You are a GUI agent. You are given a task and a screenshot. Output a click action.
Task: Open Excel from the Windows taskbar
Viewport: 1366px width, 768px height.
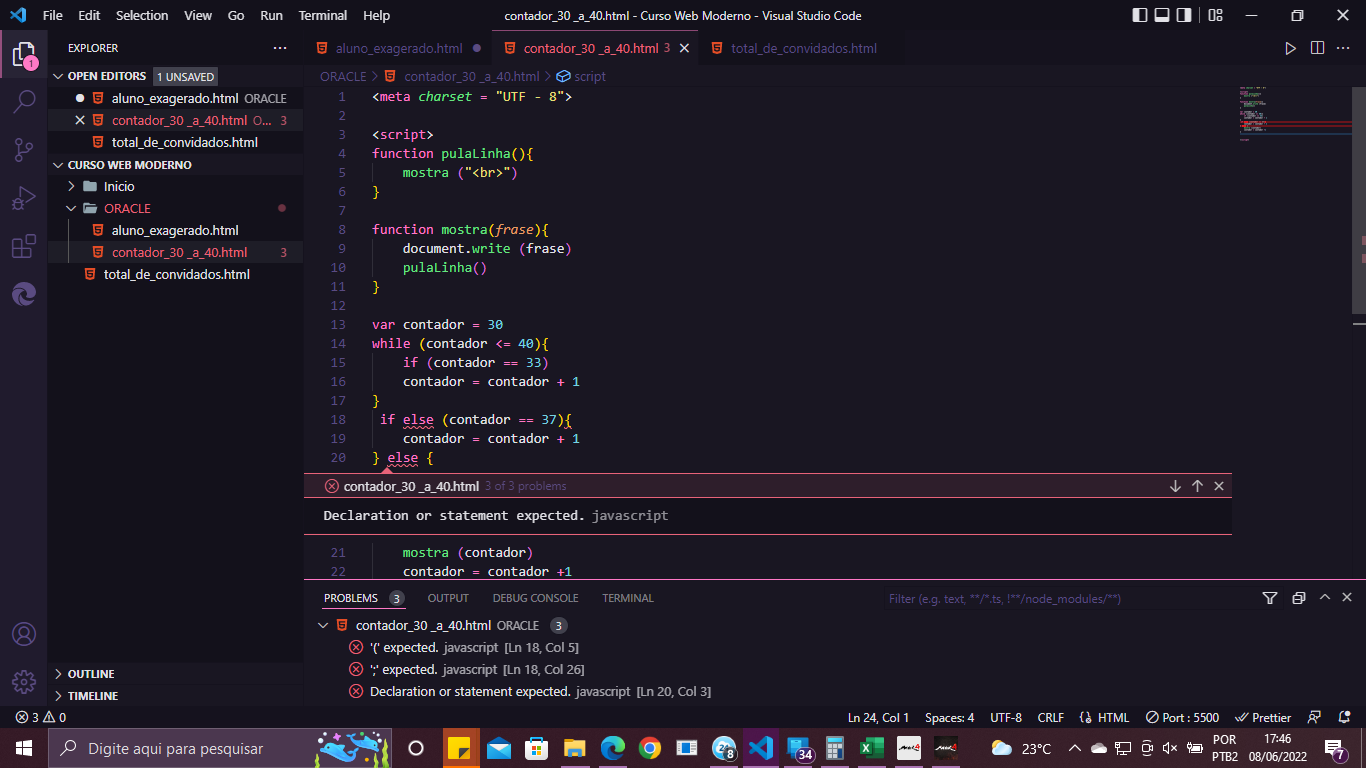click(871, 748)
